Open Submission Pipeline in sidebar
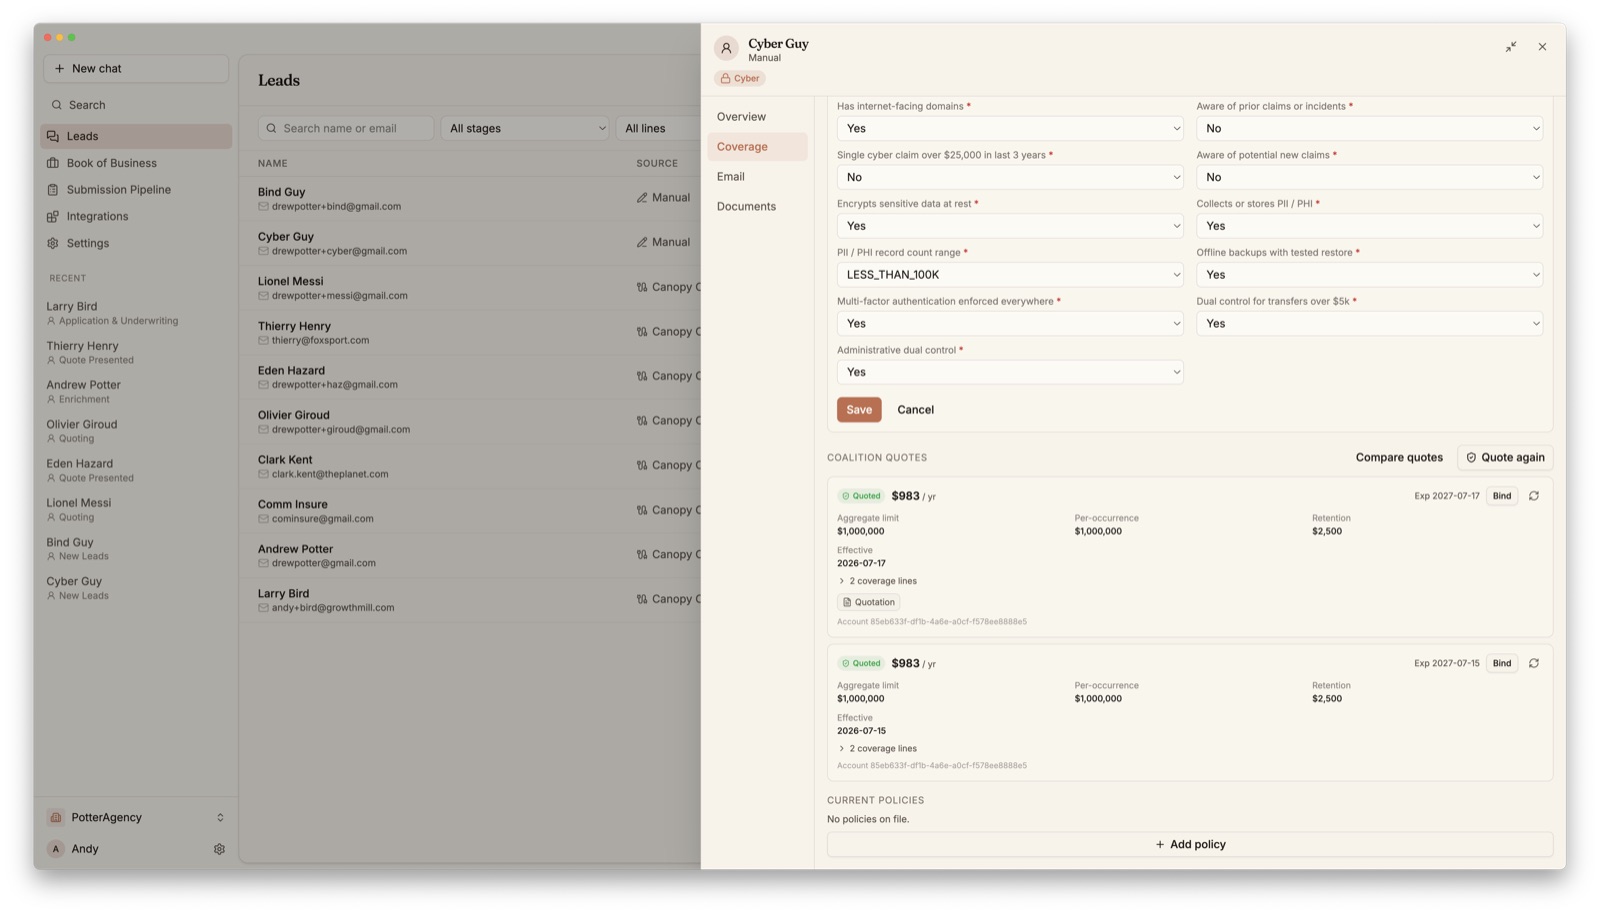Screen dimensions: 1600x914 [x=136, y=190]
